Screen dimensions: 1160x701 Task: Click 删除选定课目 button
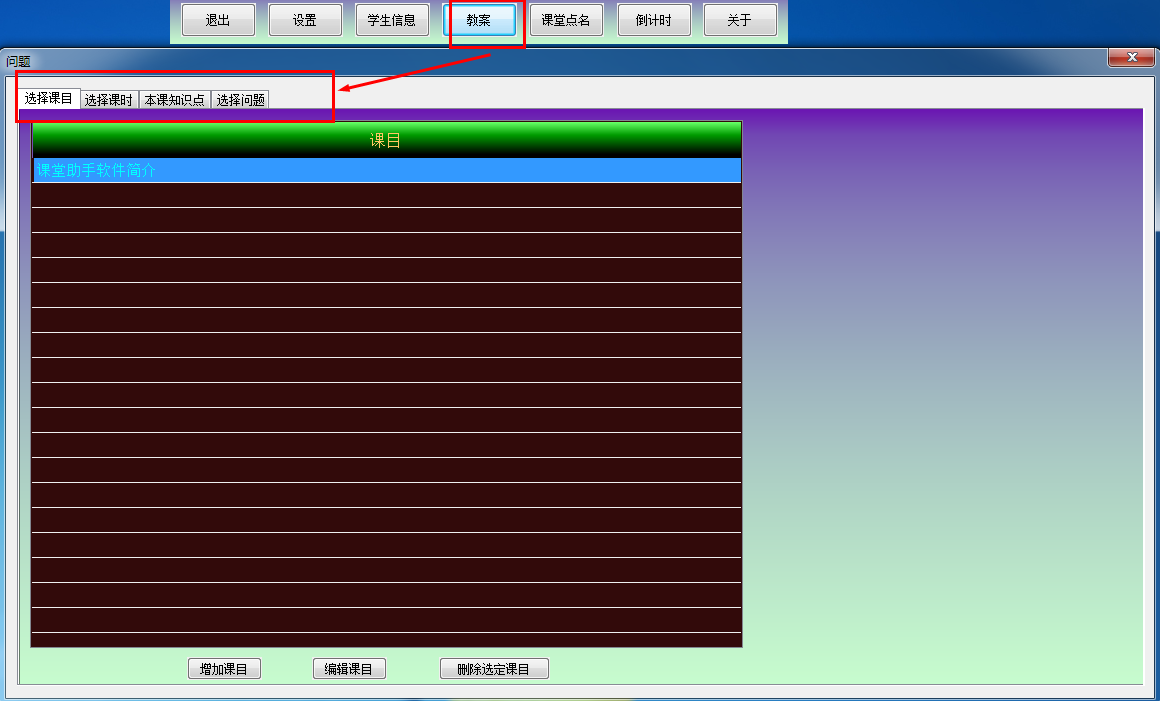pyautogui.click(x=494, y=669)
